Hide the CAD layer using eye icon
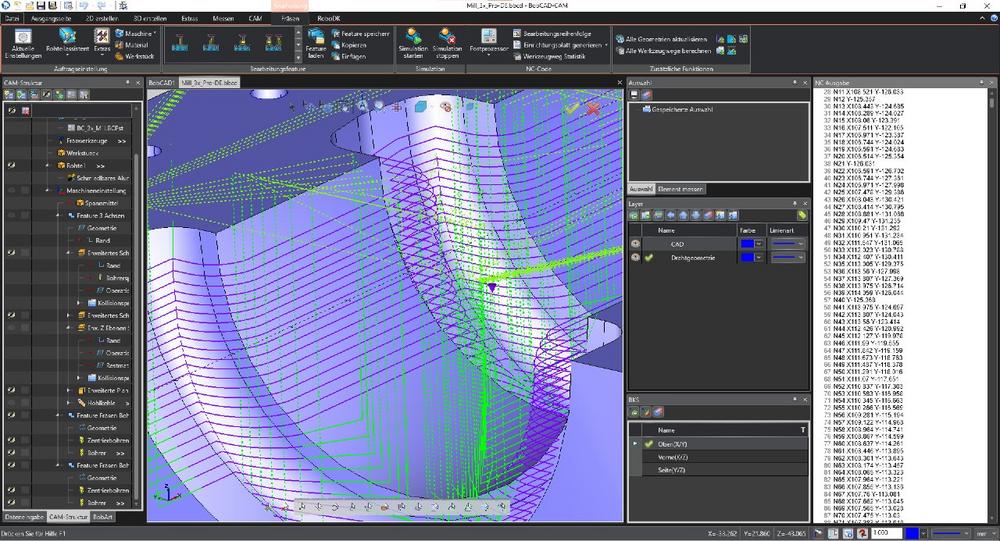This screenshot has width=1000, height=541. (x=635, y=243)
